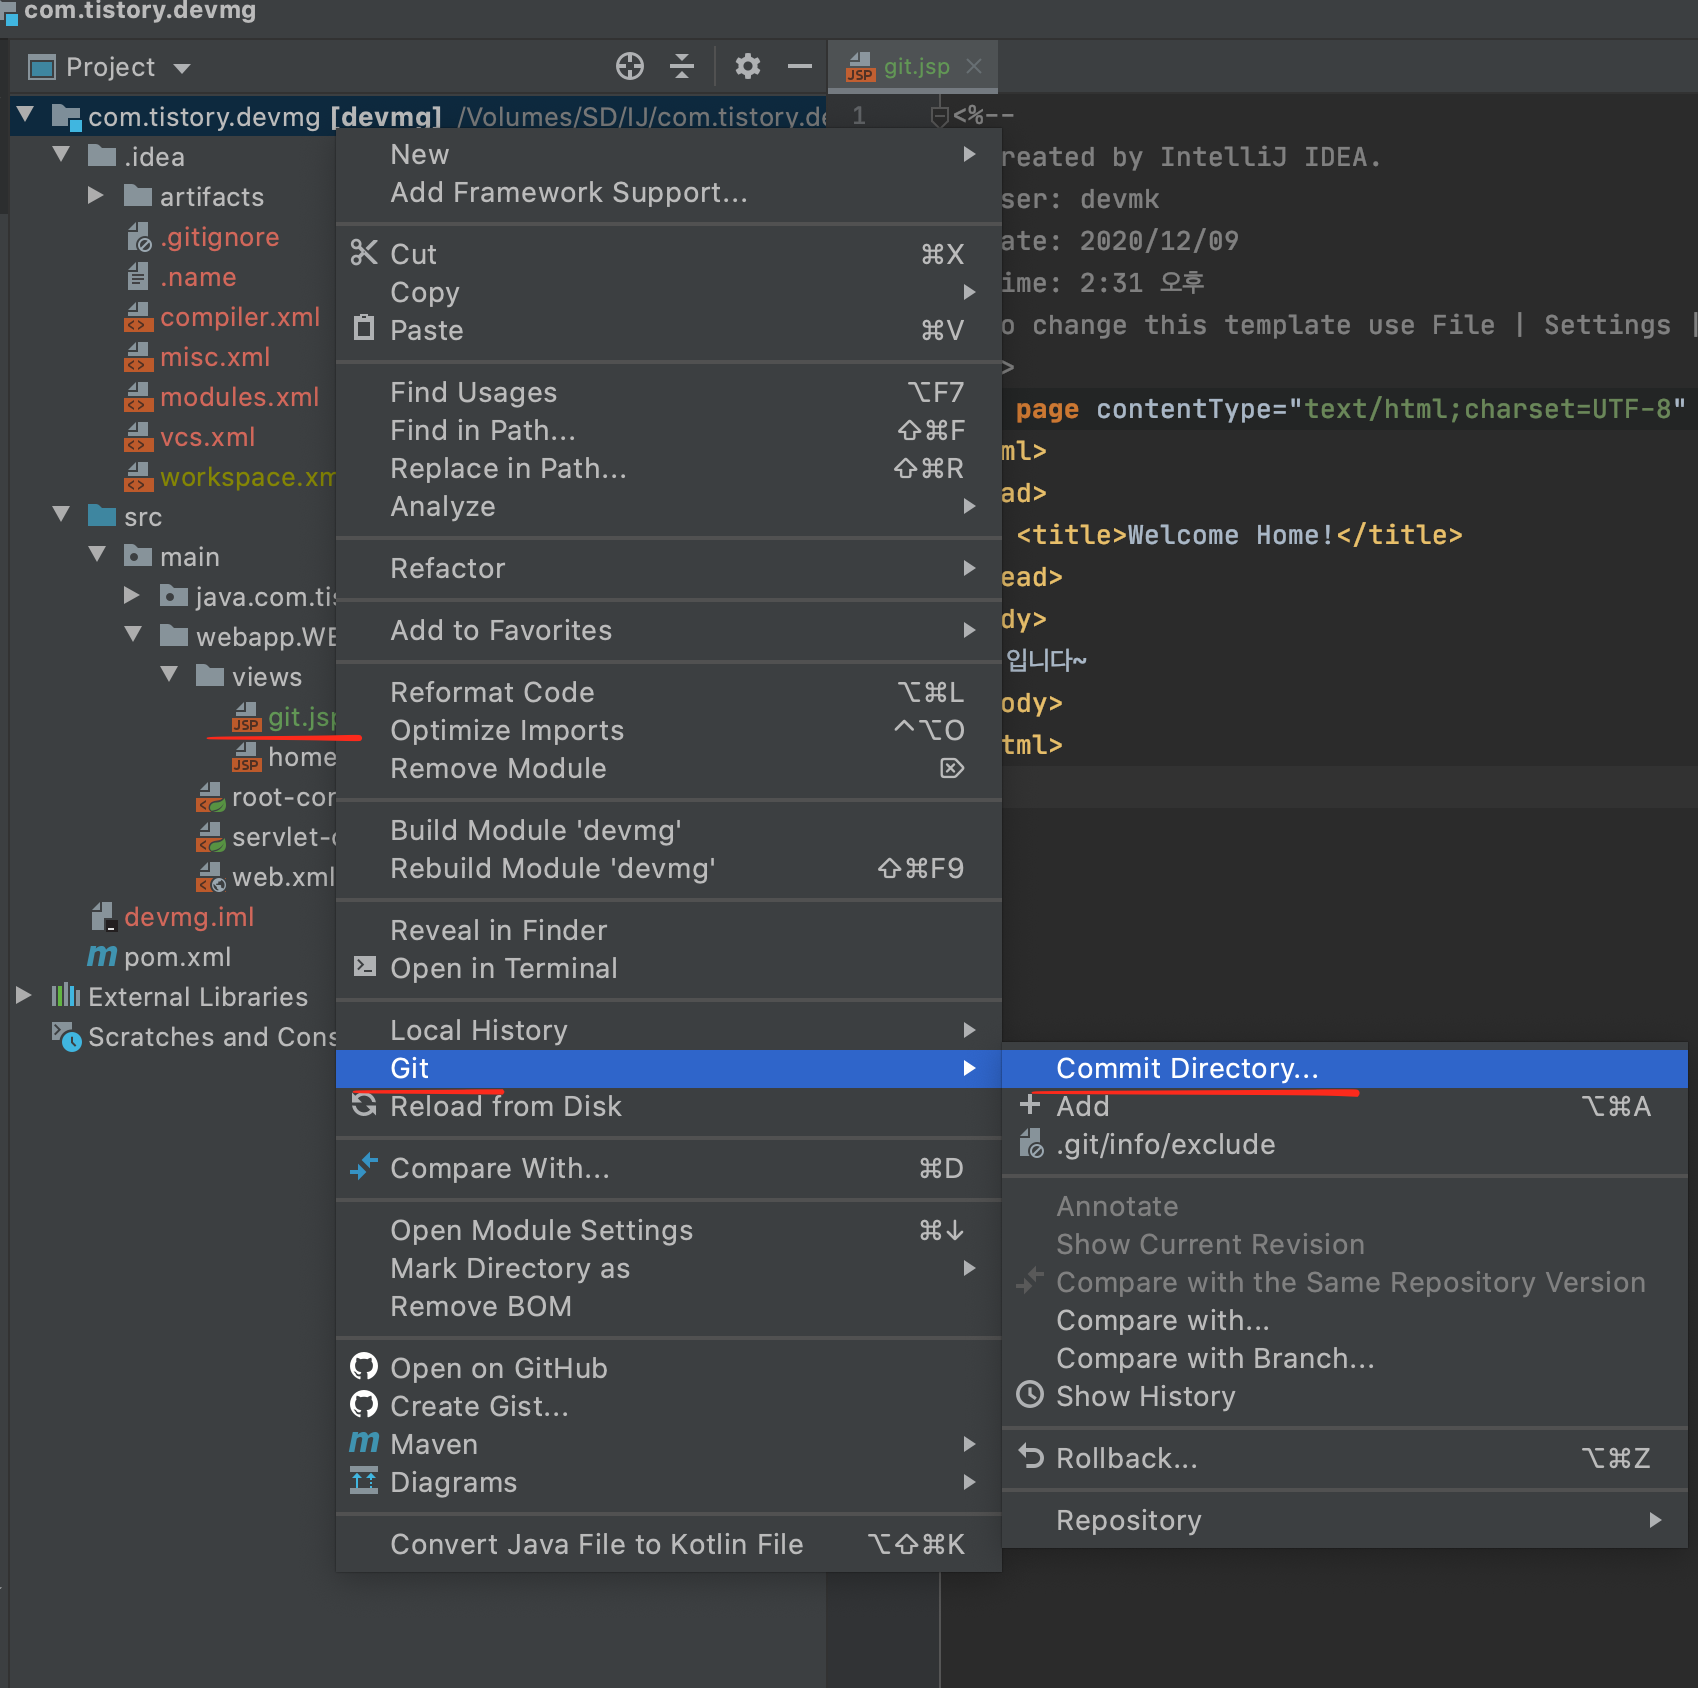This screenshot has height=1688, width=1698.
Task: Click the Maven 'm' icon beside pom.xml
Action: 102,956
